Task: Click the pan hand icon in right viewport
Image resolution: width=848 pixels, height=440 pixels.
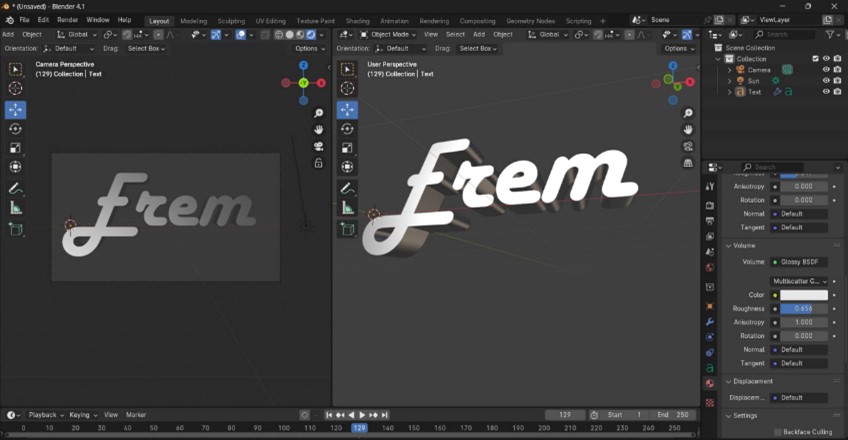Action: pyautogui.click(x=688, y=130)
